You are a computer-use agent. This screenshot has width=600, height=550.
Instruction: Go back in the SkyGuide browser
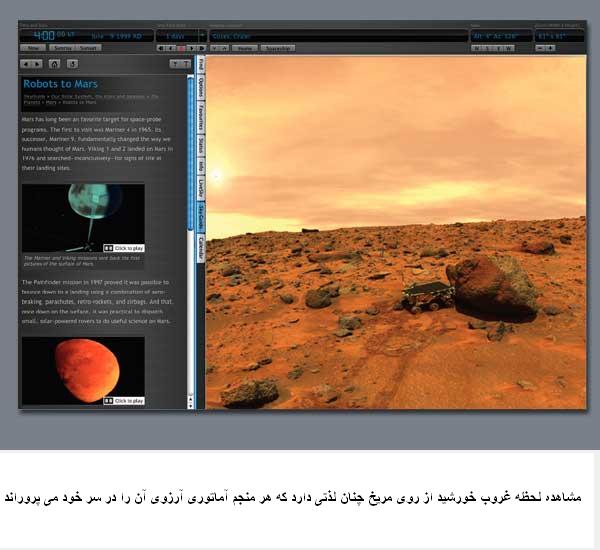[26, 64]
